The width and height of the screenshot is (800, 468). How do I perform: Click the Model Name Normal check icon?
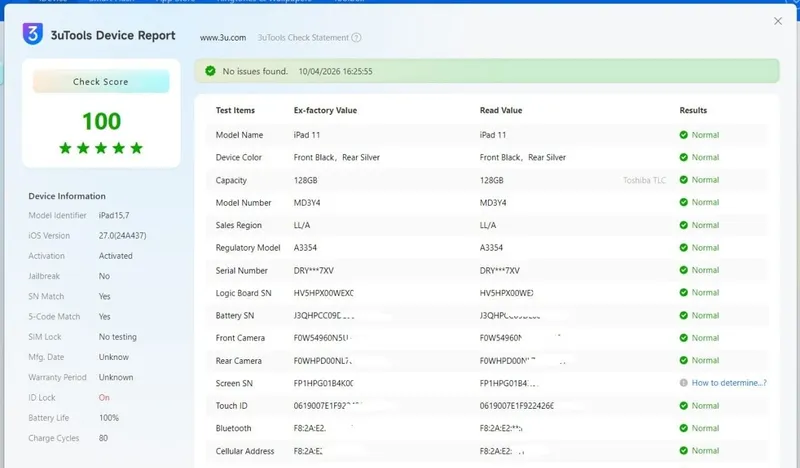pyautogui.click(x=684, y=135)
